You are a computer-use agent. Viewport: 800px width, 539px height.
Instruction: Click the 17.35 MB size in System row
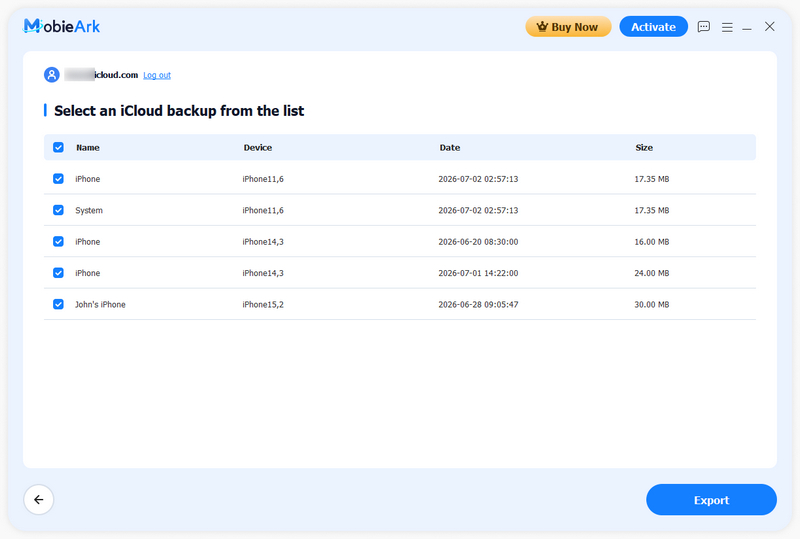(652, 210)
